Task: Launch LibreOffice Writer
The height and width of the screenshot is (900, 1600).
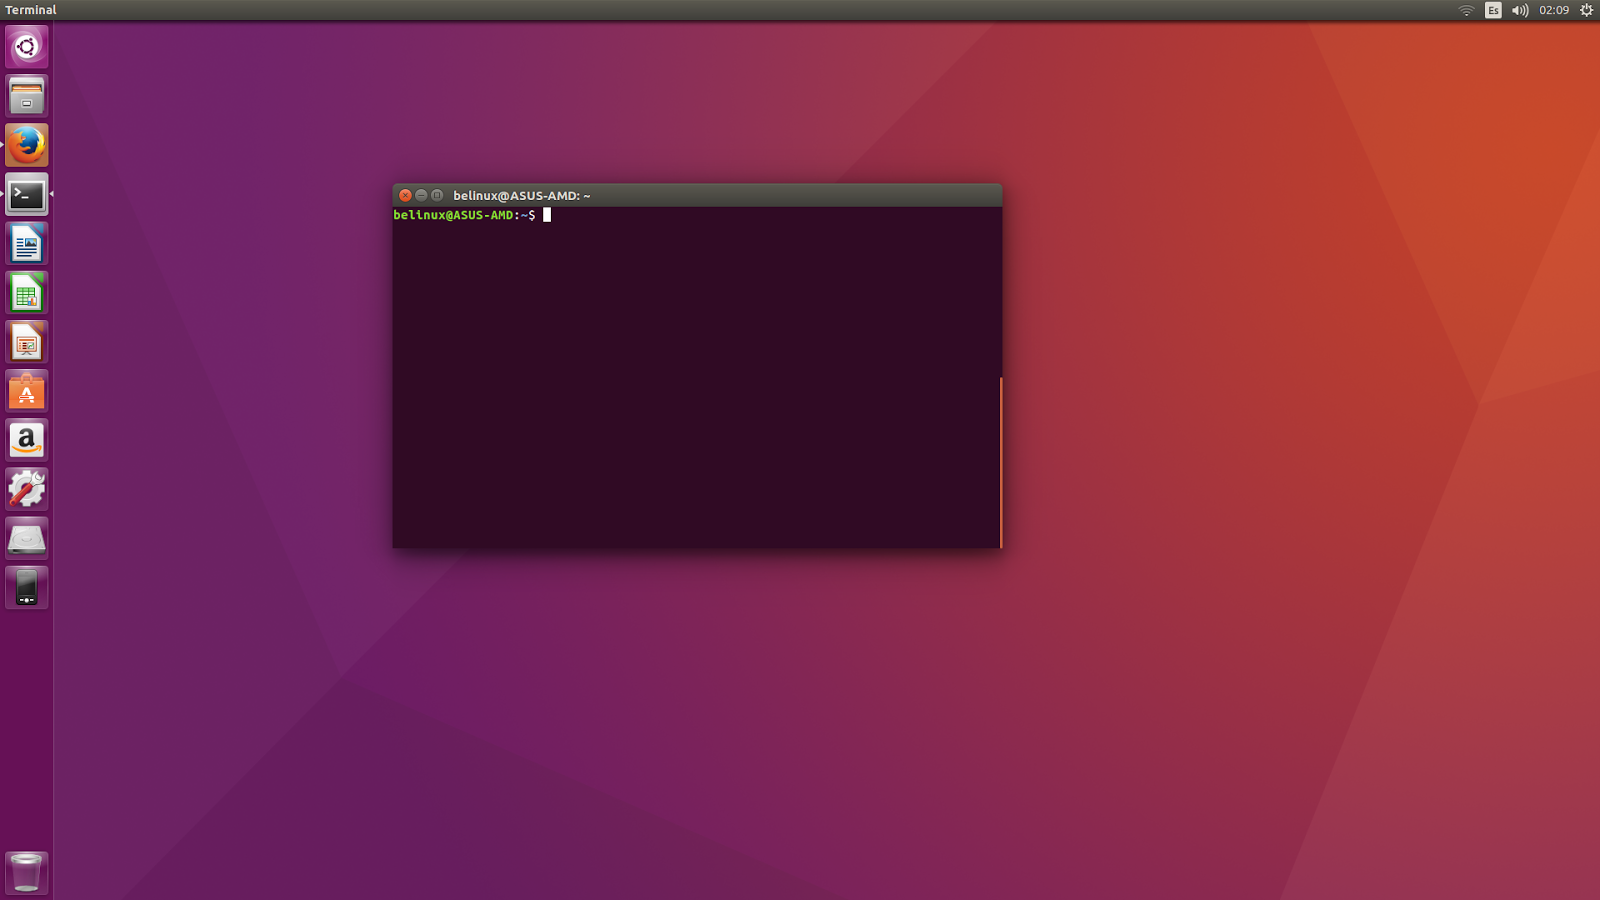Action: coord(26,242)
